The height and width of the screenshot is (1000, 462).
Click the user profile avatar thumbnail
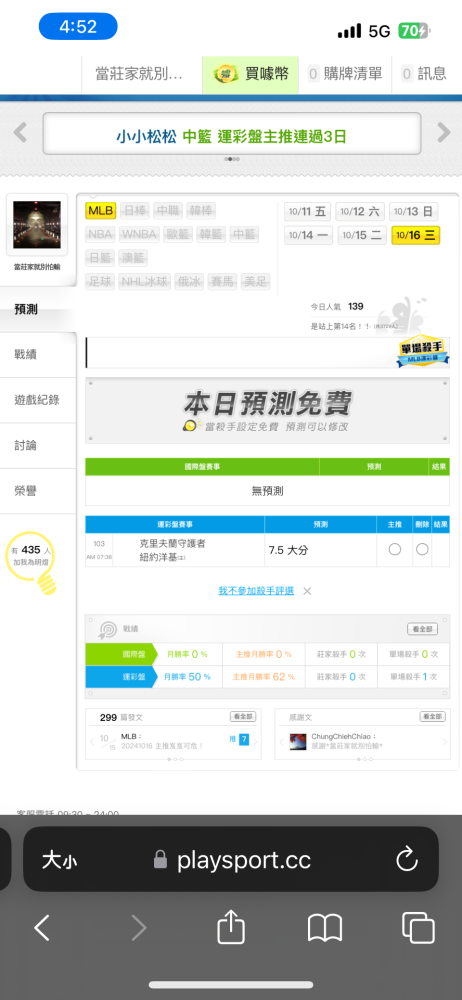click(37, 224)
